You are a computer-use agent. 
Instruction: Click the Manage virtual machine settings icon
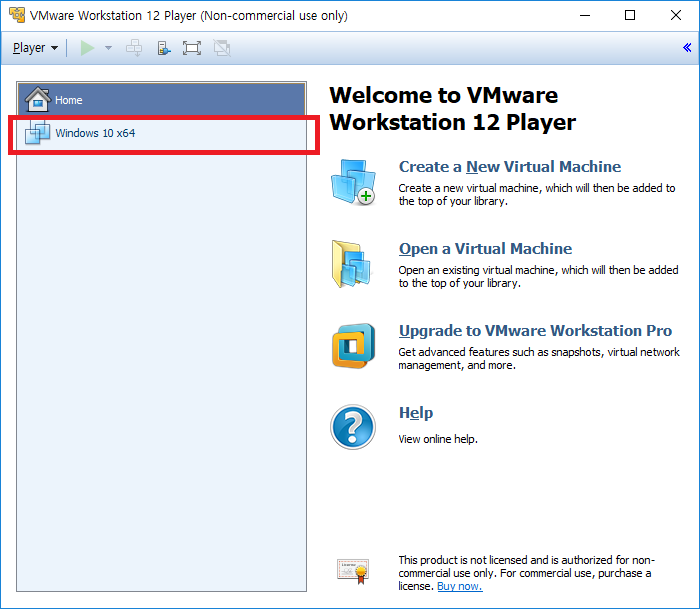tap(164, 48)
